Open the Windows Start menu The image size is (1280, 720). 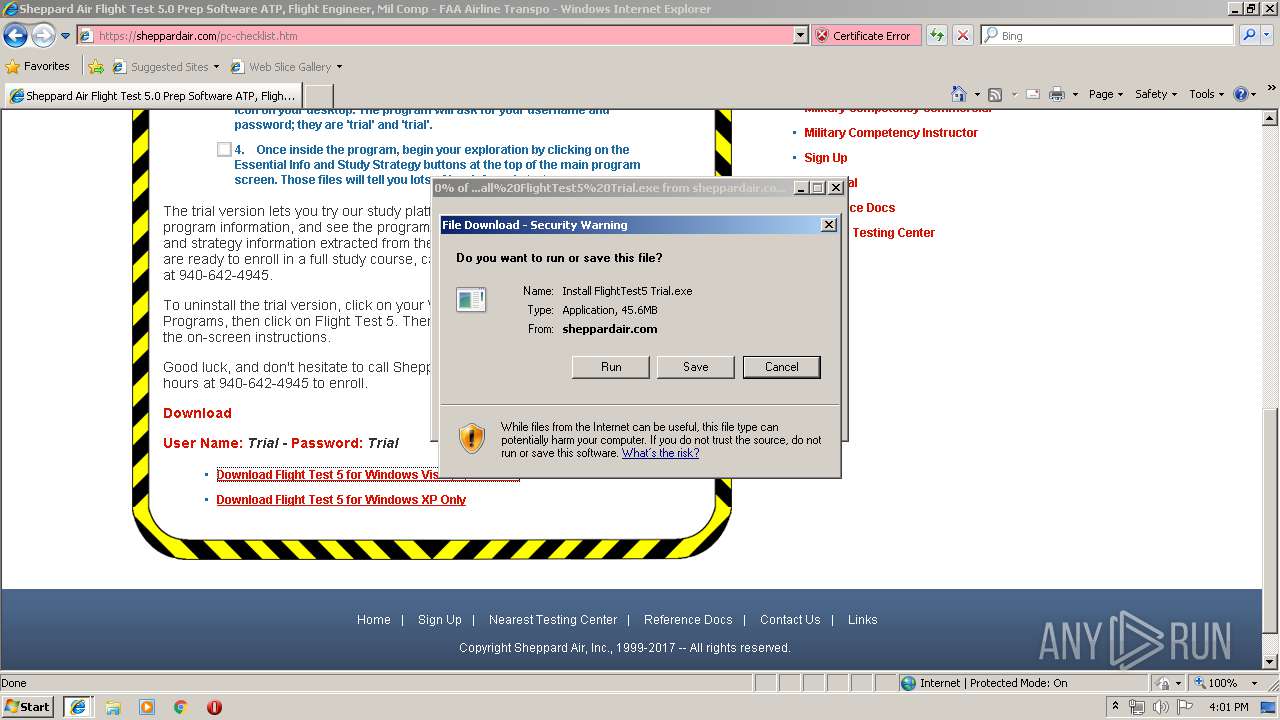28,706
